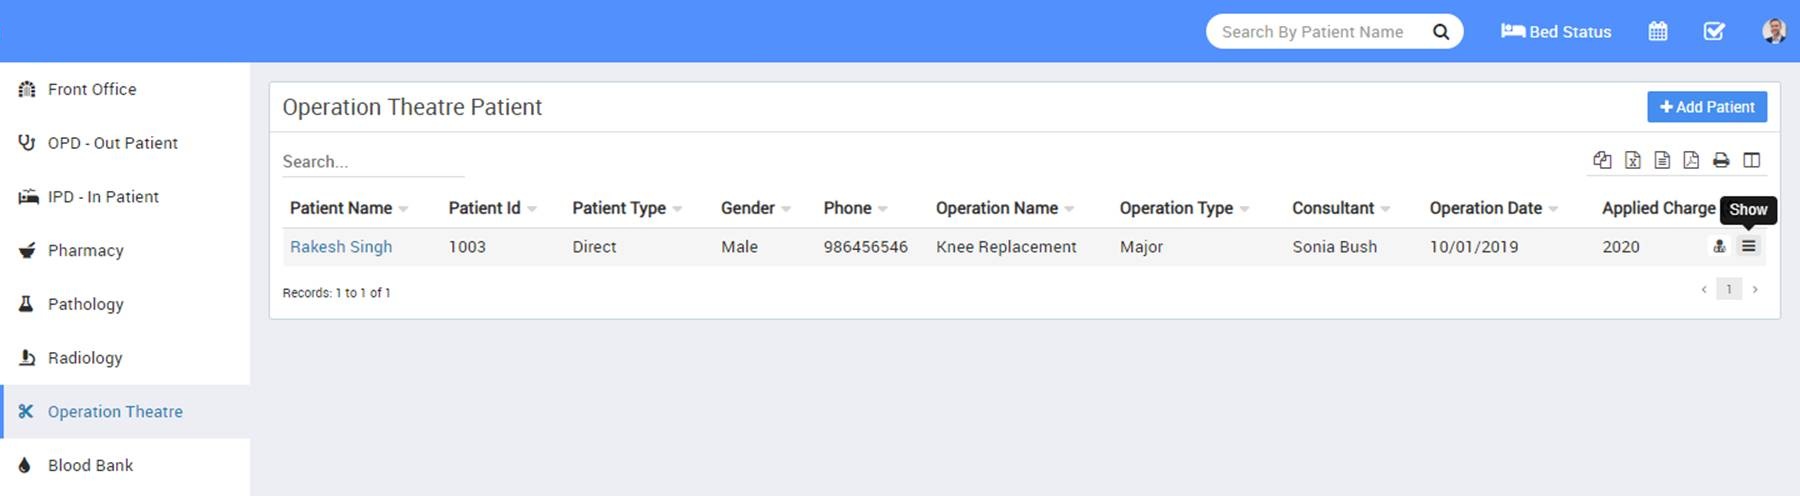The height and width of the screenshot is (496, 1800).
Task: Click the Show details icon for Rakesh Singh
Action: click(x=1748, y=246)
